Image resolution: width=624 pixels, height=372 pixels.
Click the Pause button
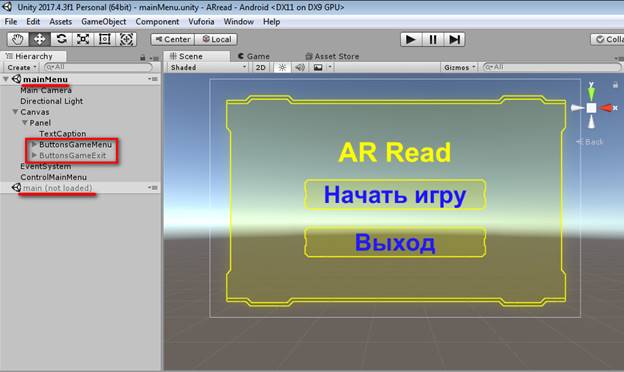coord(433,39)
